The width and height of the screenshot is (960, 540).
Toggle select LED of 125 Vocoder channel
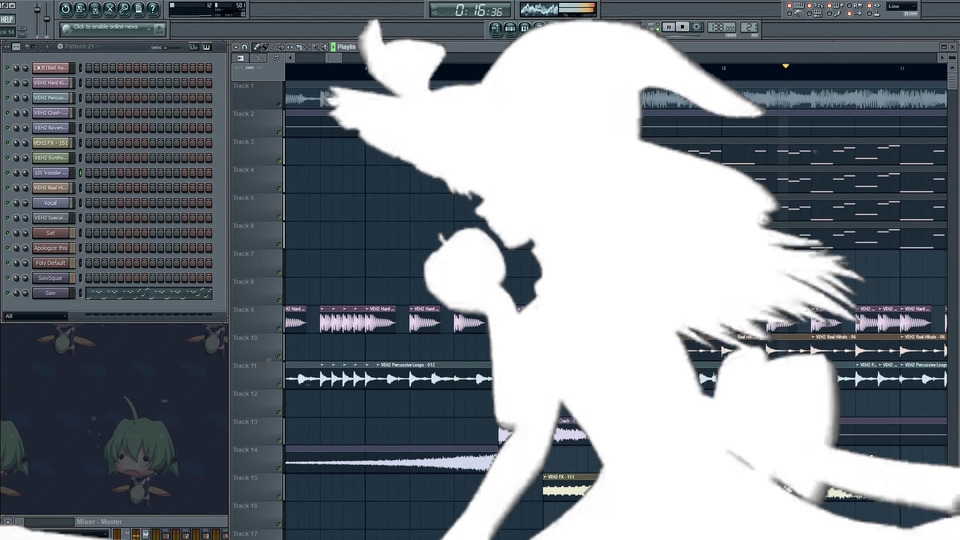pos(80,173)
